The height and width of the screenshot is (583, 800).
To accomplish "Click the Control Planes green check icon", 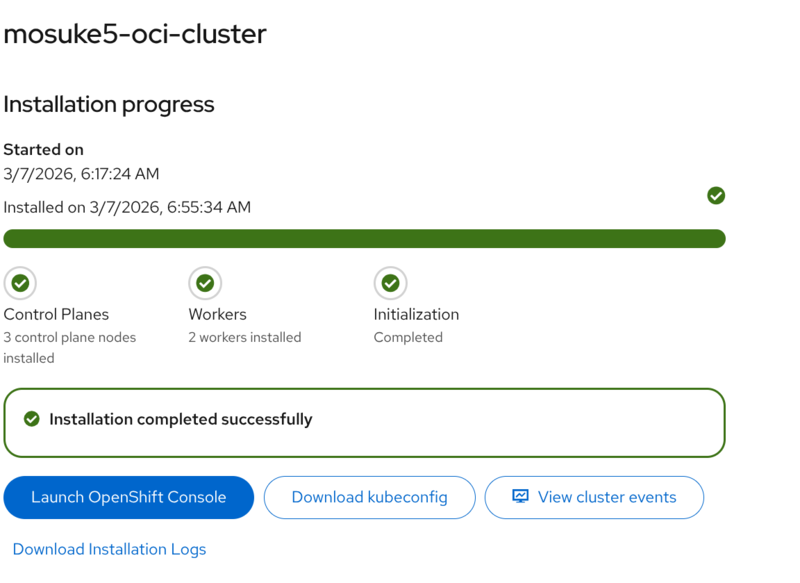I will click(20, 283).
